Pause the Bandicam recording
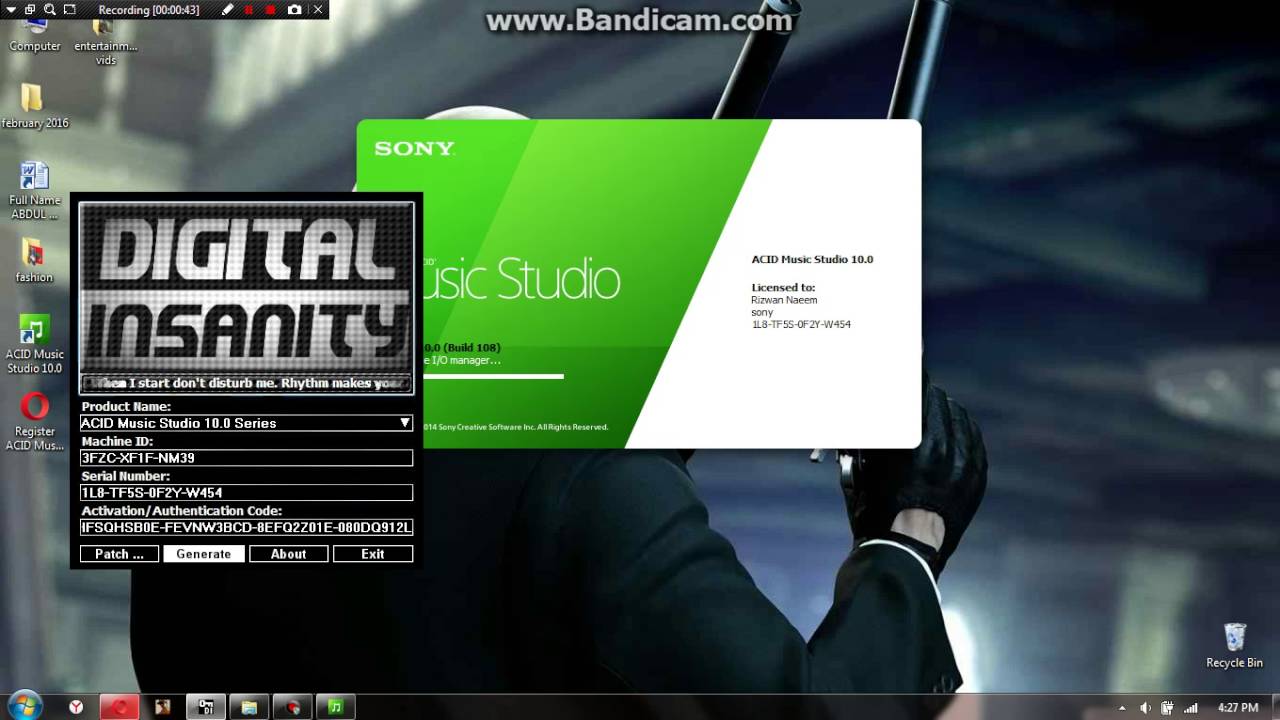 coord(249,9)
